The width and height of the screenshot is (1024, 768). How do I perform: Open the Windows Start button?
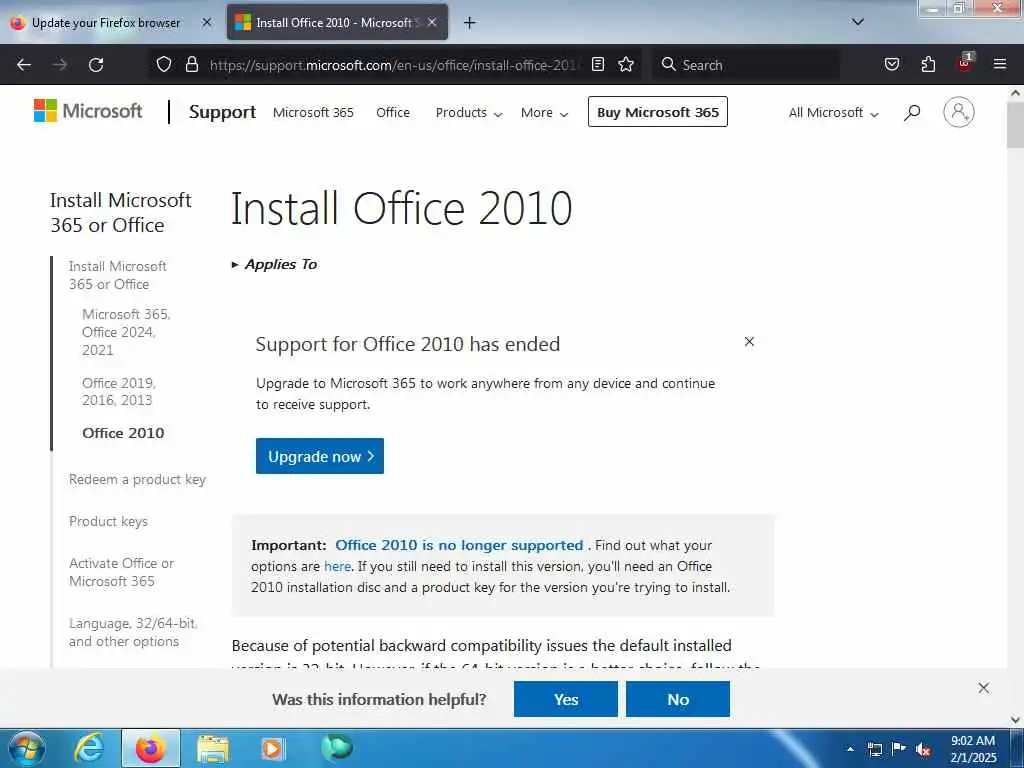(x=26, y=749)
